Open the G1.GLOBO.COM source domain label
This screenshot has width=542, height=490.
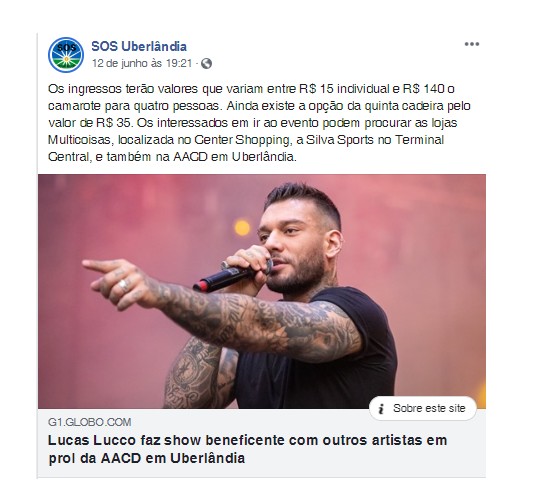[90, 422]
